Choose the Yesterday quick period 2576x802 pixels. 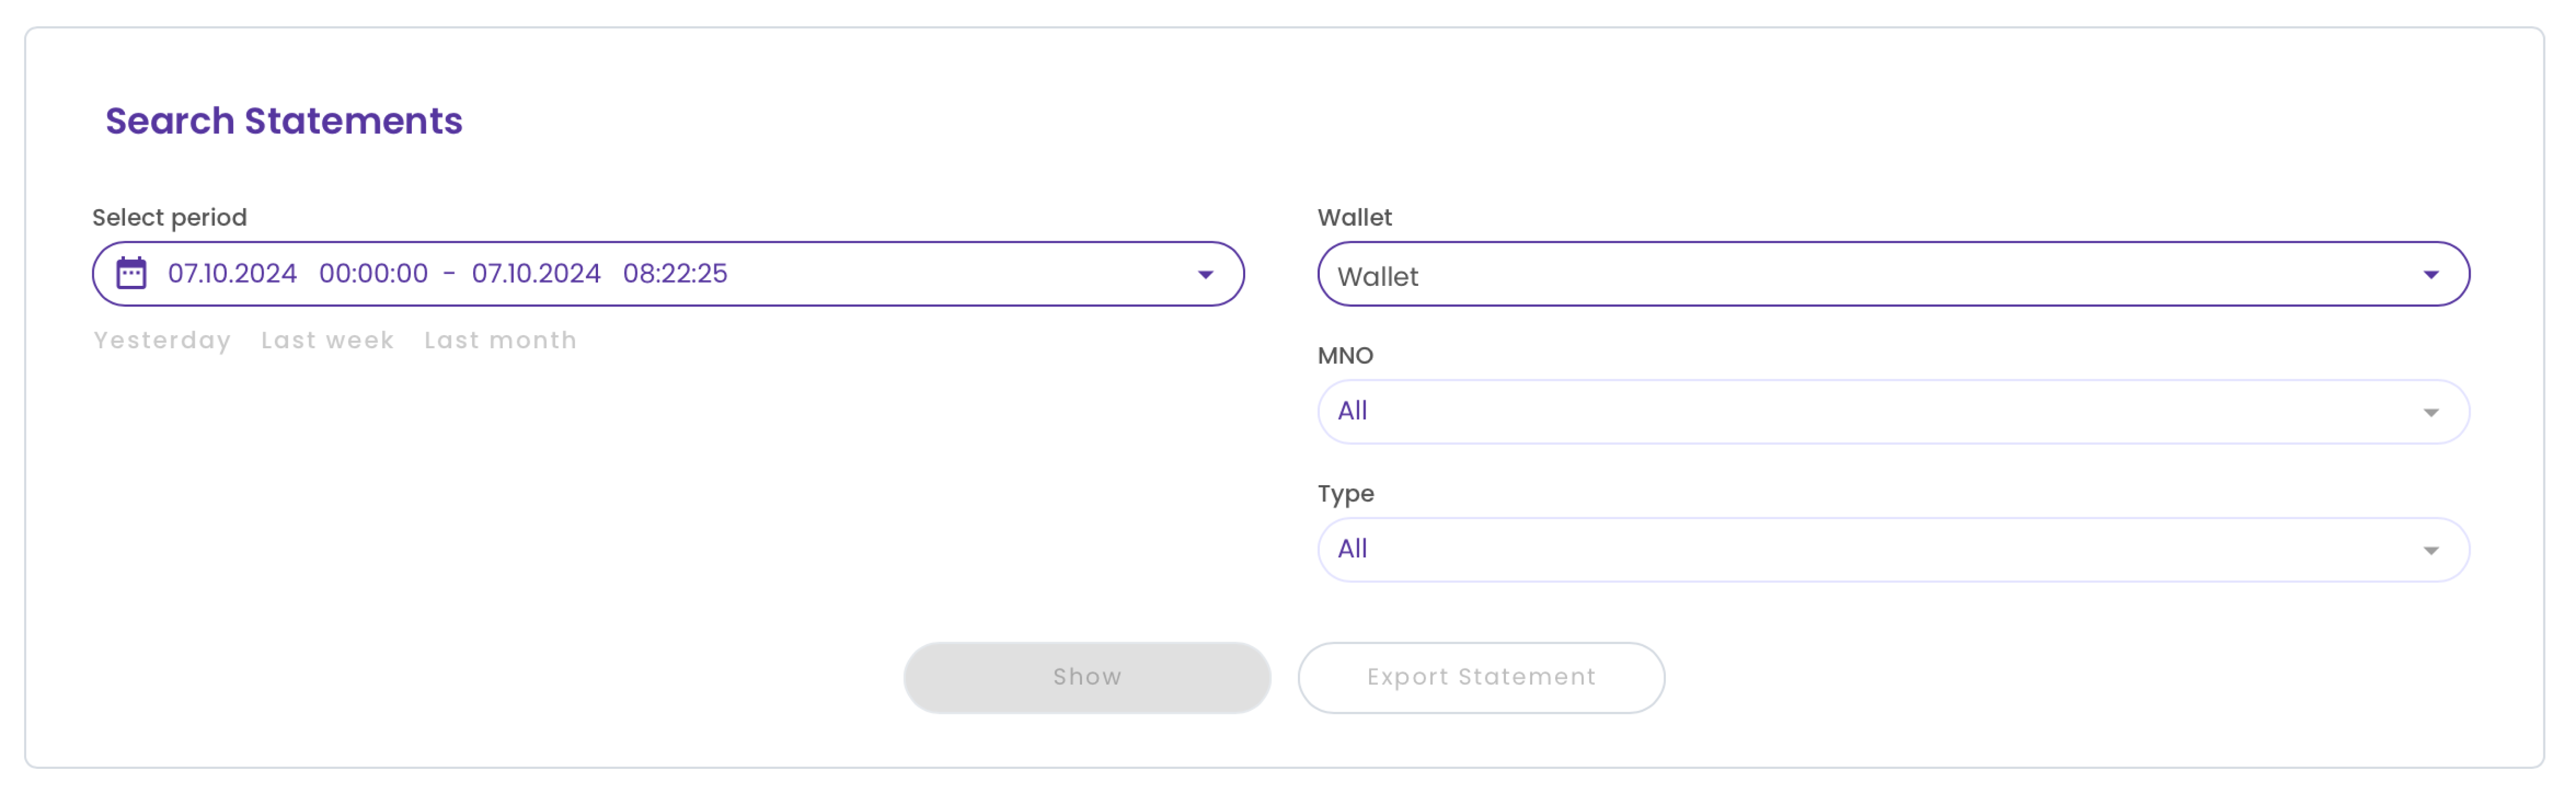tap(162, 340)
